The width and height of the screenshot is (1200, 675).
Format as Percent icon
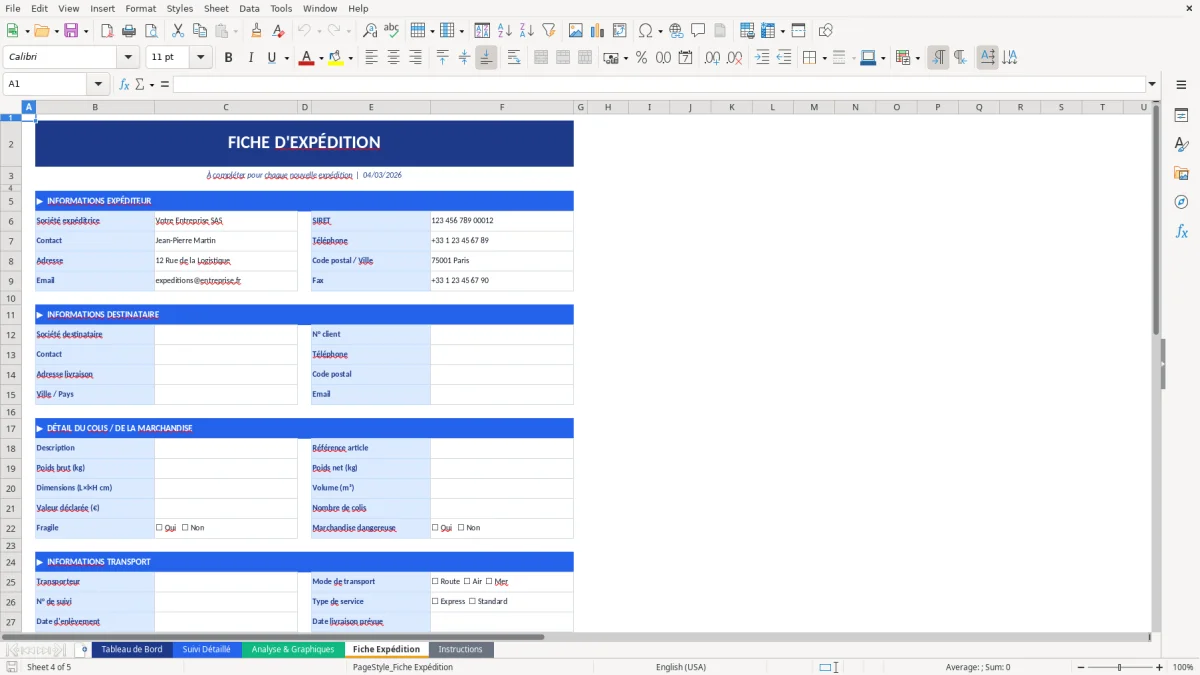(641, 58)
